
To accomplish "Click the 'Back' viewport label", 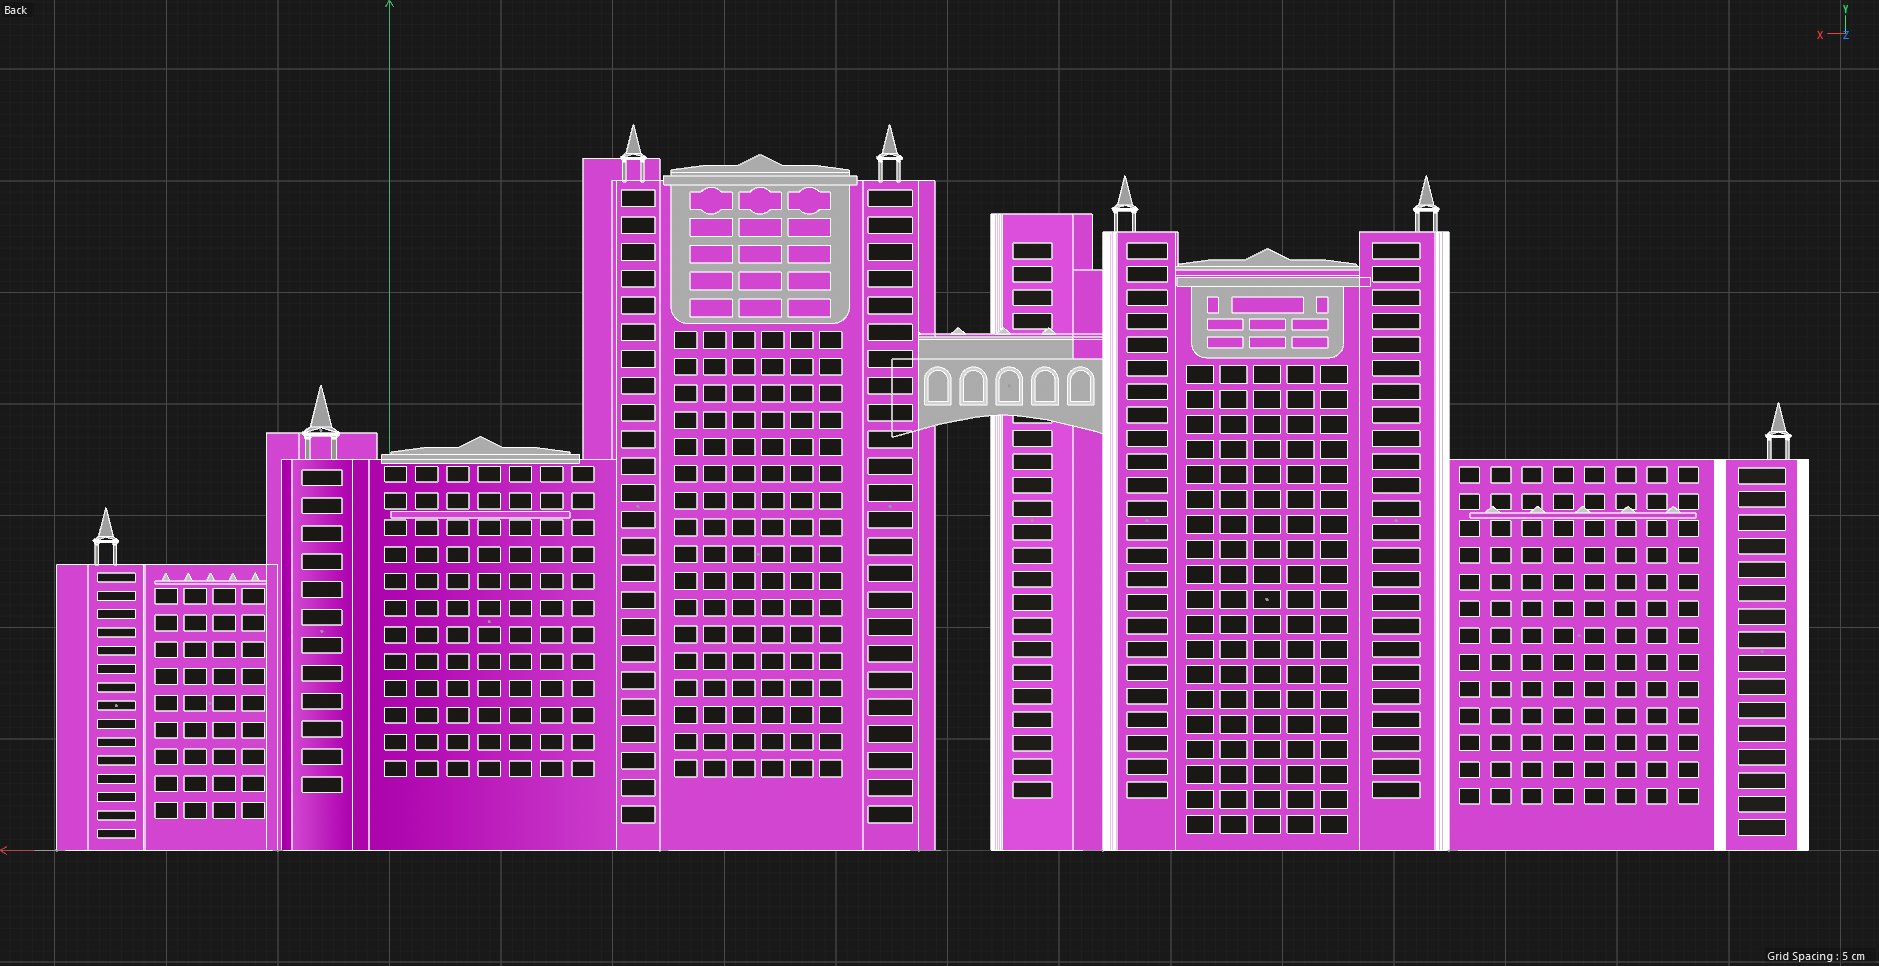I will pos(16,10).
